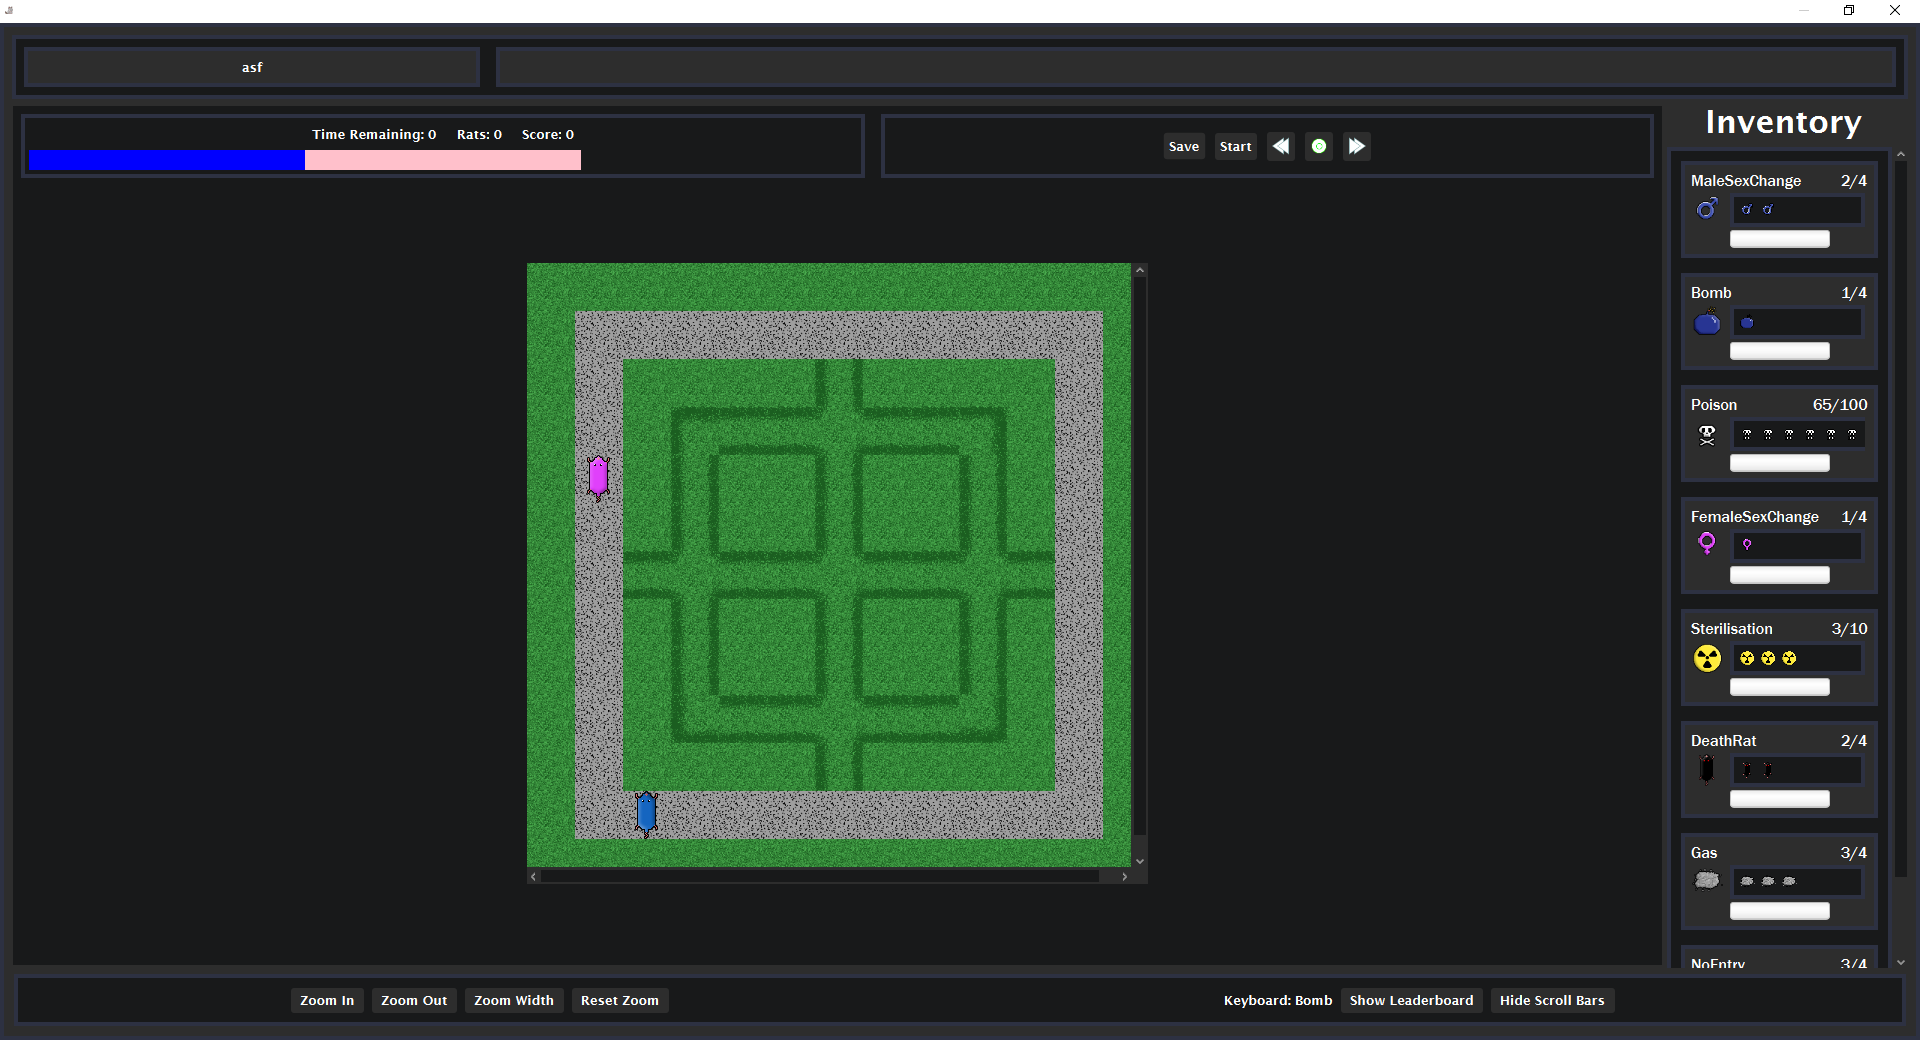
Task: Click the 'asf' player name field
Action: [x=252, y=67]
